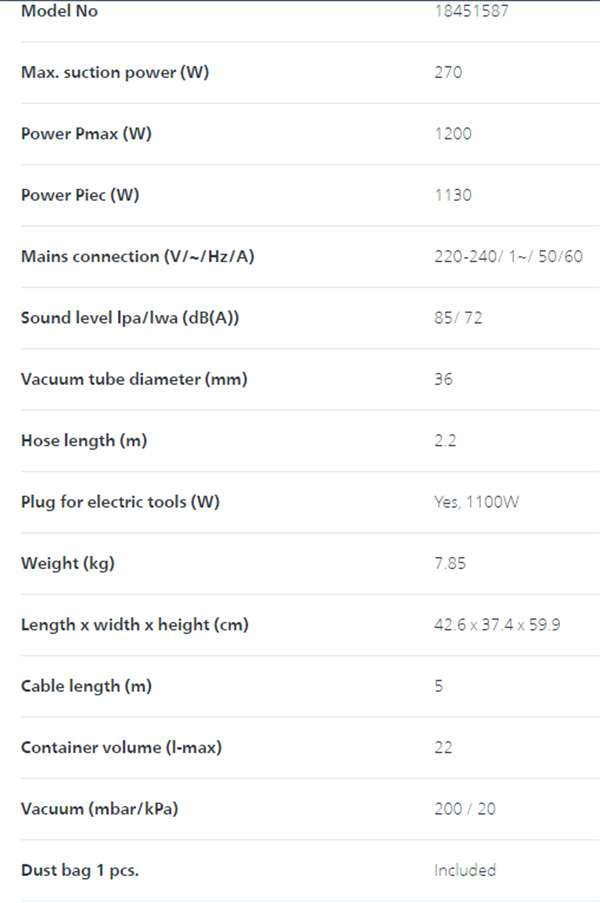Viewport: 600px width, 903px height.
Task: Select the Mains connection (V/~/Hz/A) label
Action: click(x=137, y=256)
